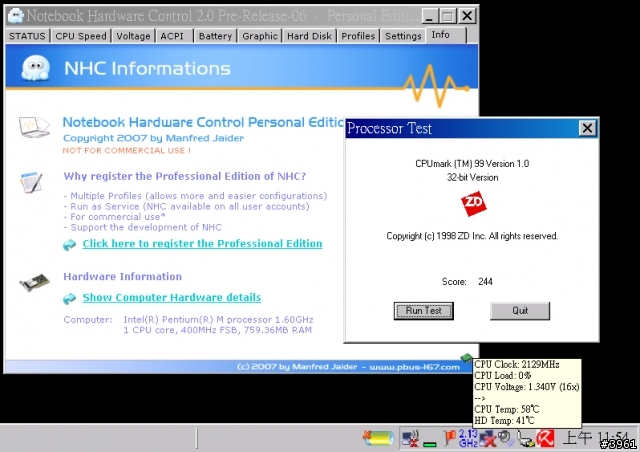The height and width of the screenshot is (452, 640).
Task: Click the network disconnected red X tray icon
Action: pyautogui.click(x=488, y=439)
